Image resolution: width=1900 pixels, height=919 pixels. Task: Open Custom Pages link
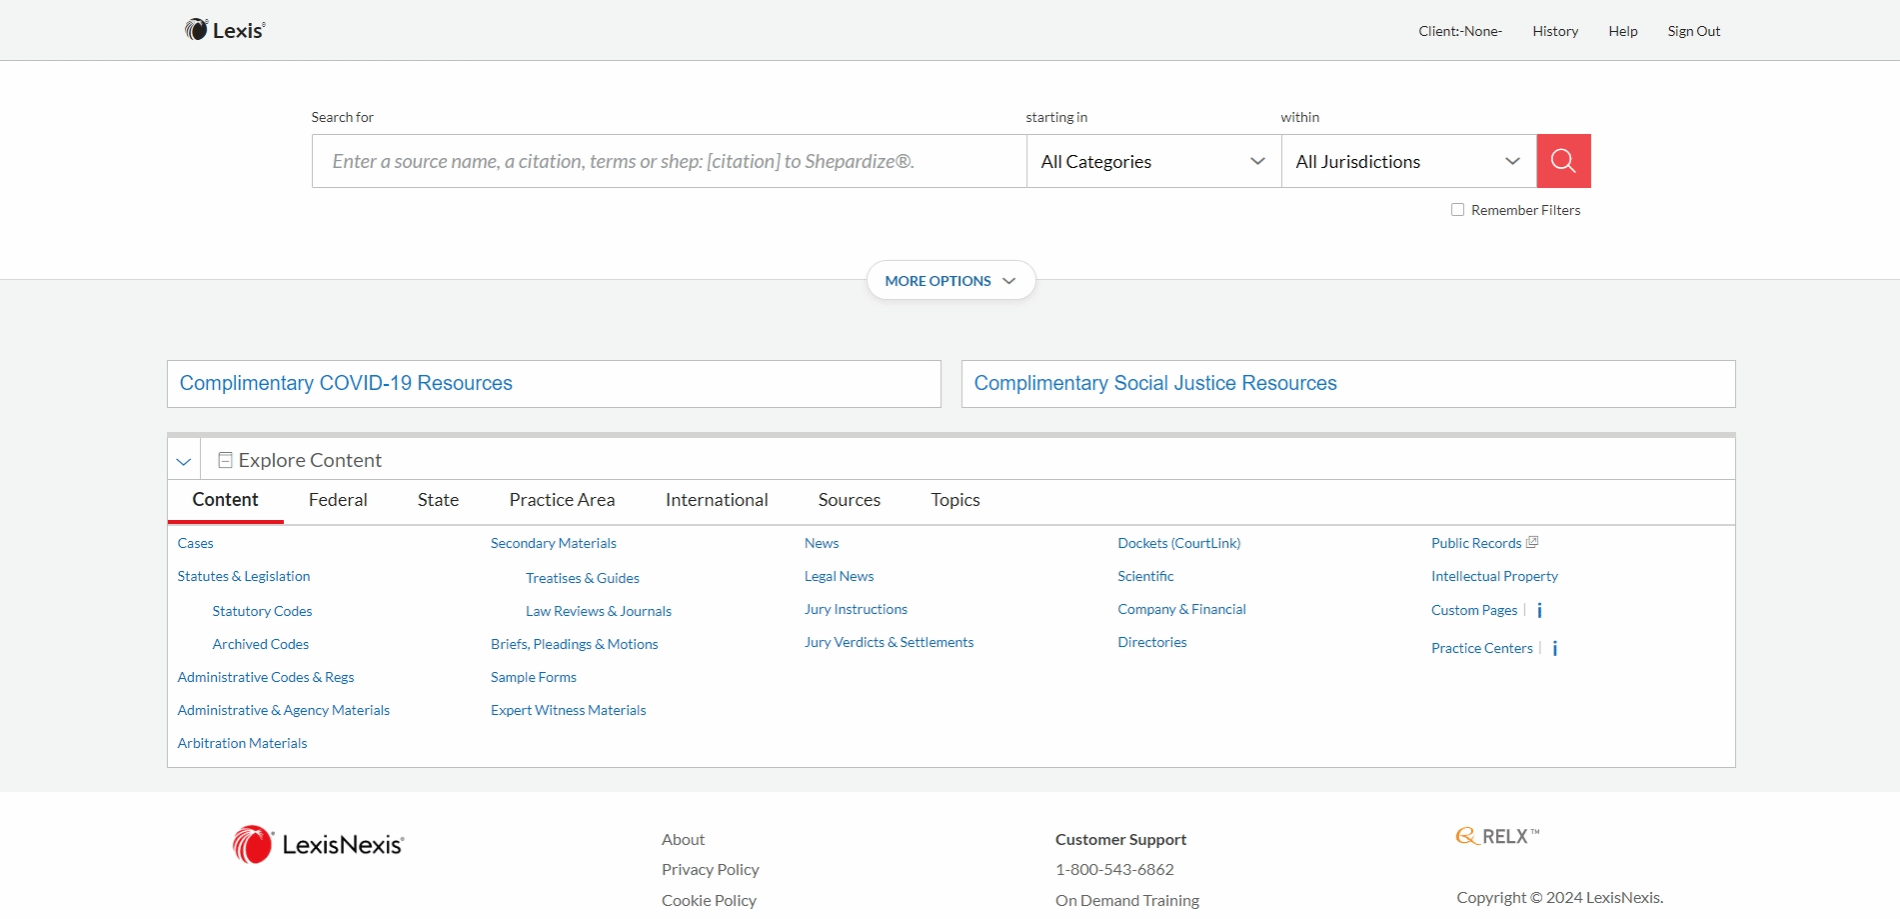[1474, 610]
